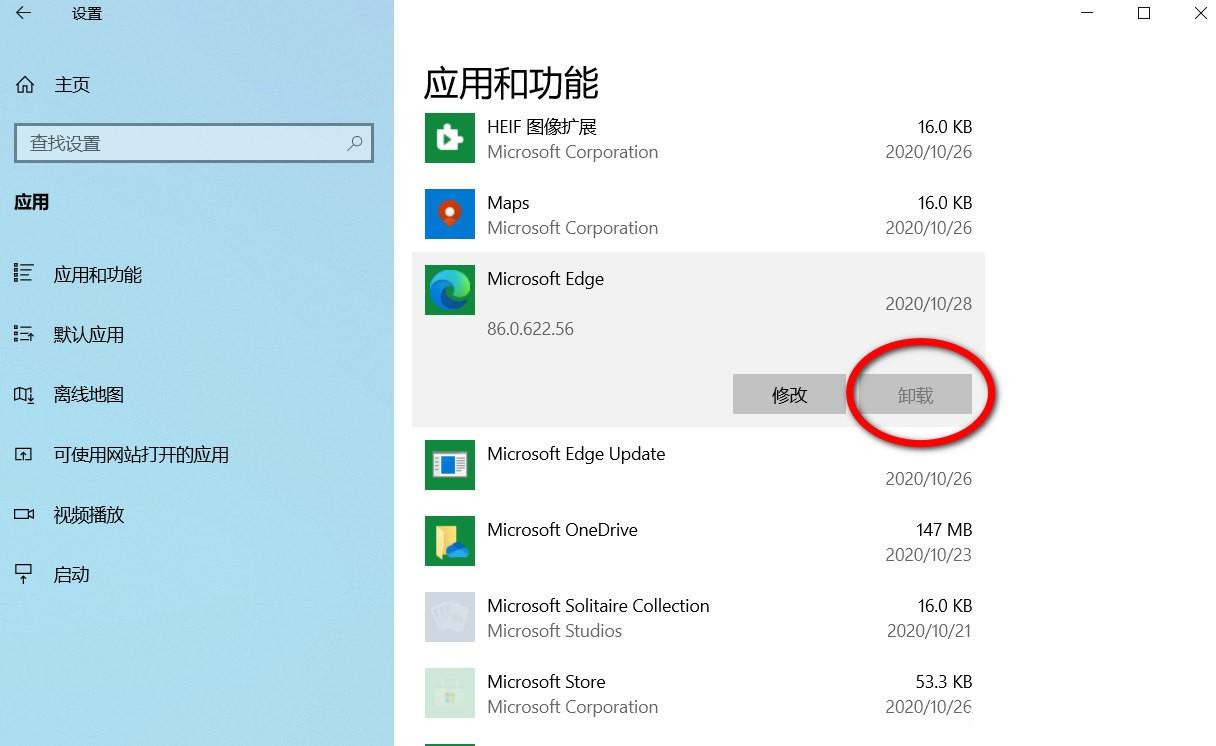The image size is (1216, 746).
Task: Click the Edge version 86.0.622.56 text
Action: point(530,329)
